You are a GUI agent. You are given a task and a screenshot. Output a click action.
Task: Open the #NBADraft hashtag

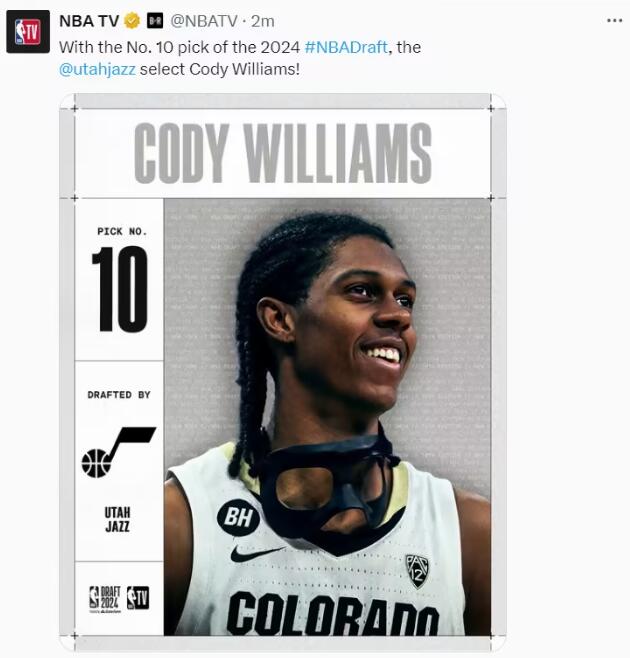tap(346, 47)
